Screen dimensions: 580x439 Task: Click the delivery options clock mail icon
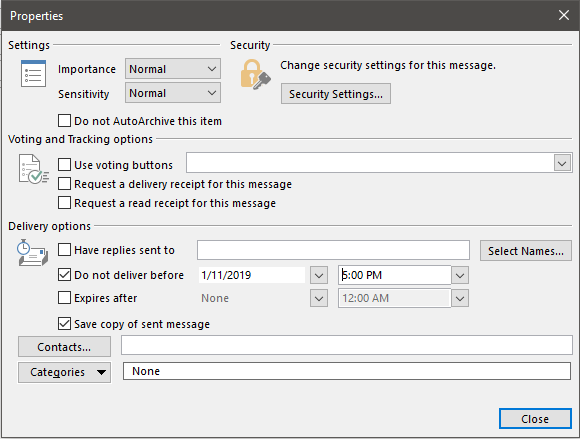(x=33, y=253)
